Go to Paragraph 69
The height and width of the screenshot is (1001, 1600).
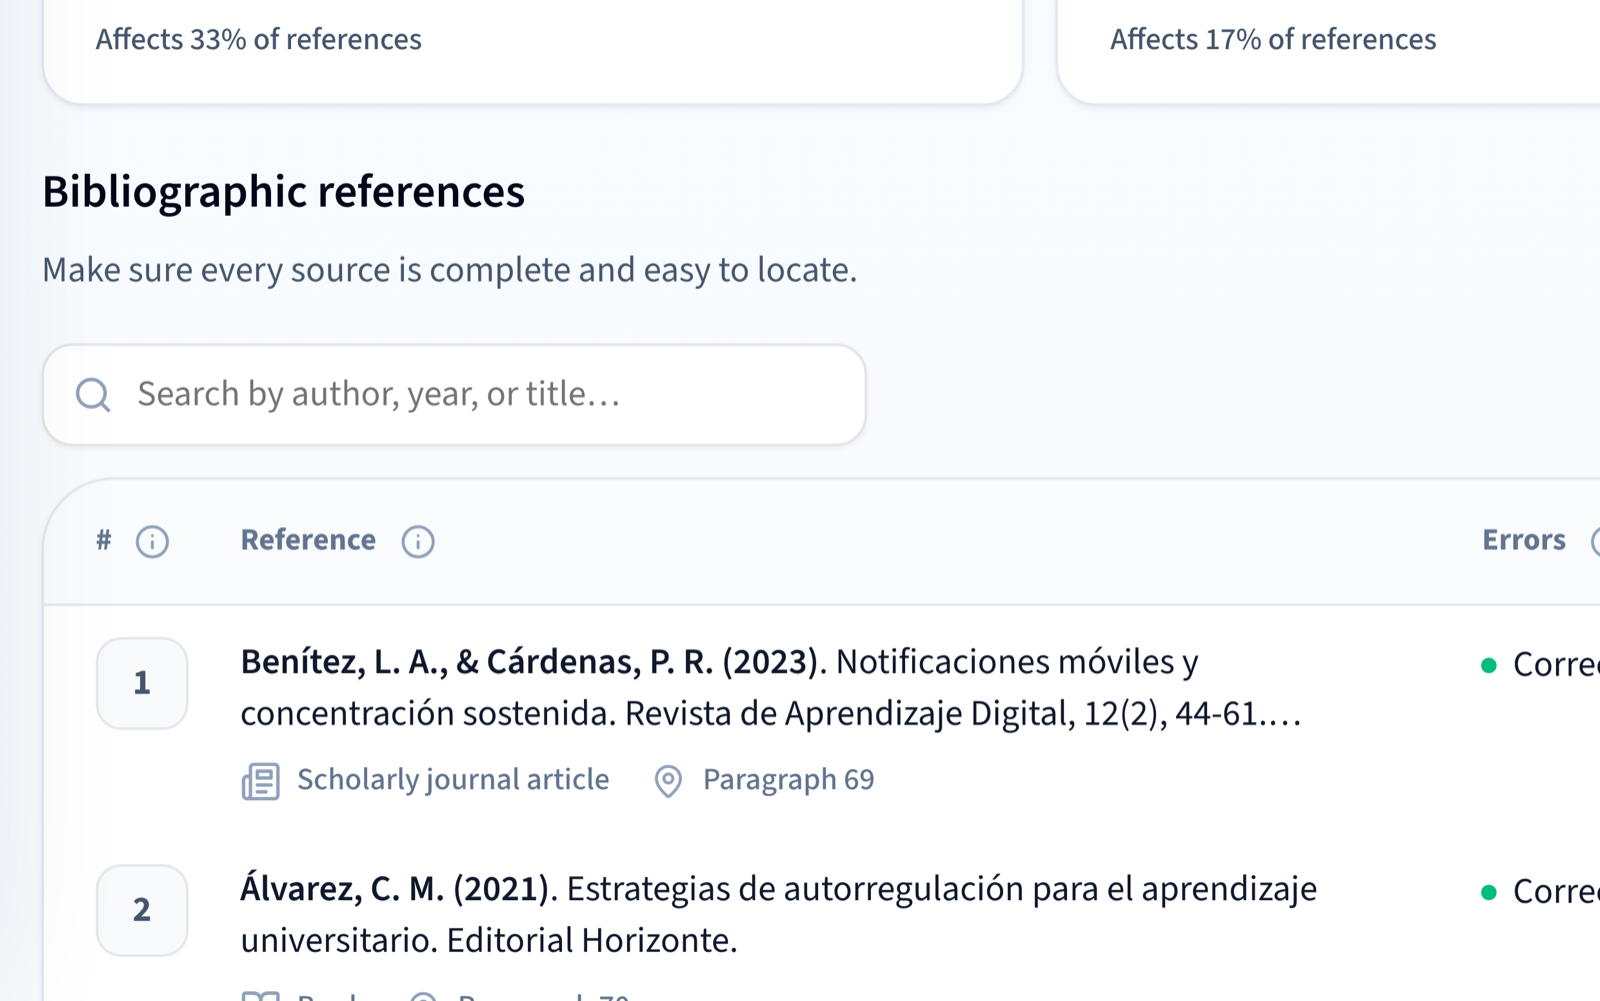coord(788,780)
